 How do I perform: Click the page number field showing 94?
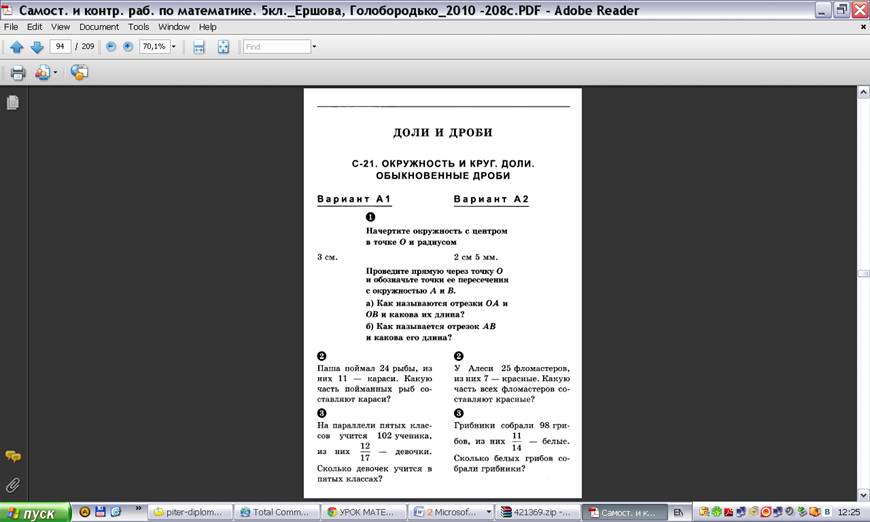click(x=60, y=47)
